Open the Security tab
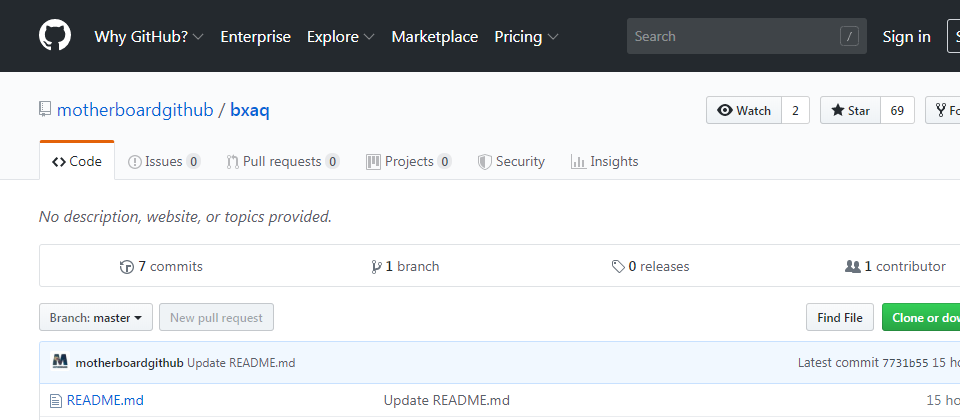The height and width of the screenshot is (420, 960). coord(511,162)
